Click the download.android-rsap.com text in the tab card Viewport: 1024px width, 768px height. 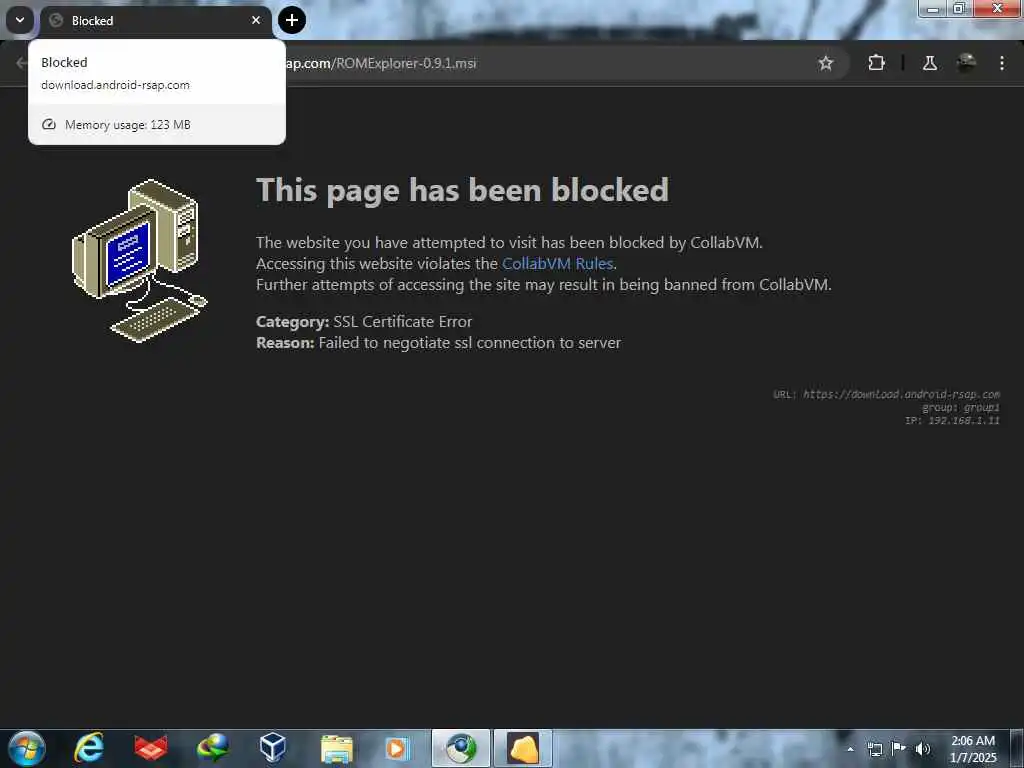coord(116,85)
